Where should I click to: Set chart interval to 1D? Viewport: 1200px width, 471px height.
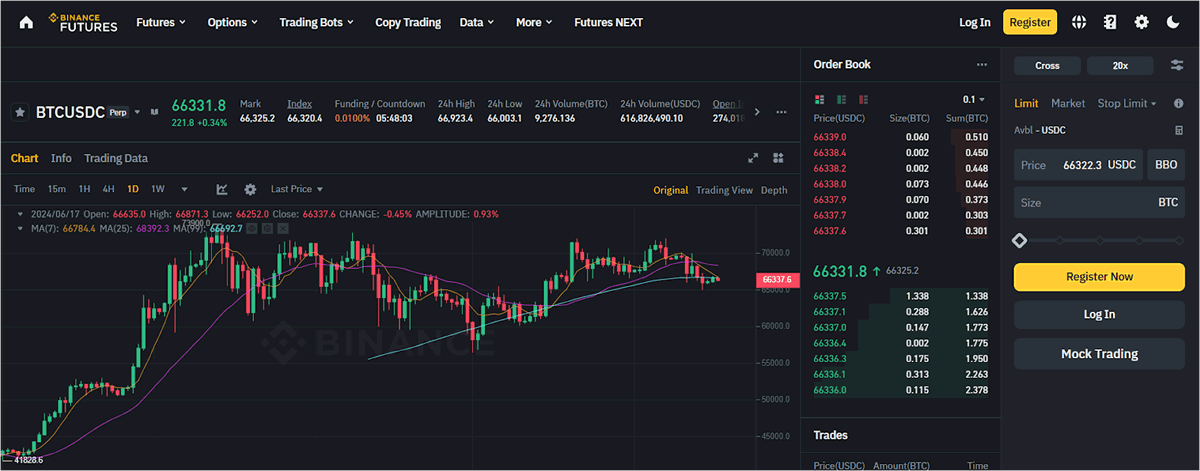click(x=133, y=189)
